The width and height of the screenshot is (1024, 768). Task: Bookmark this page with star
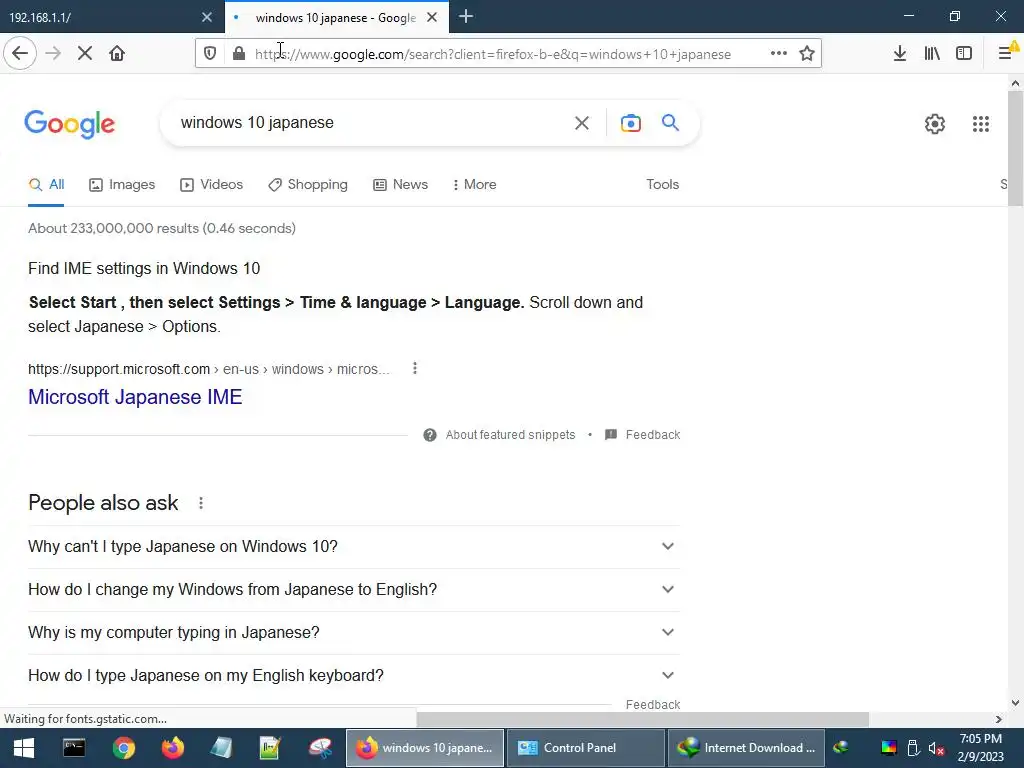tap(807, 53)
